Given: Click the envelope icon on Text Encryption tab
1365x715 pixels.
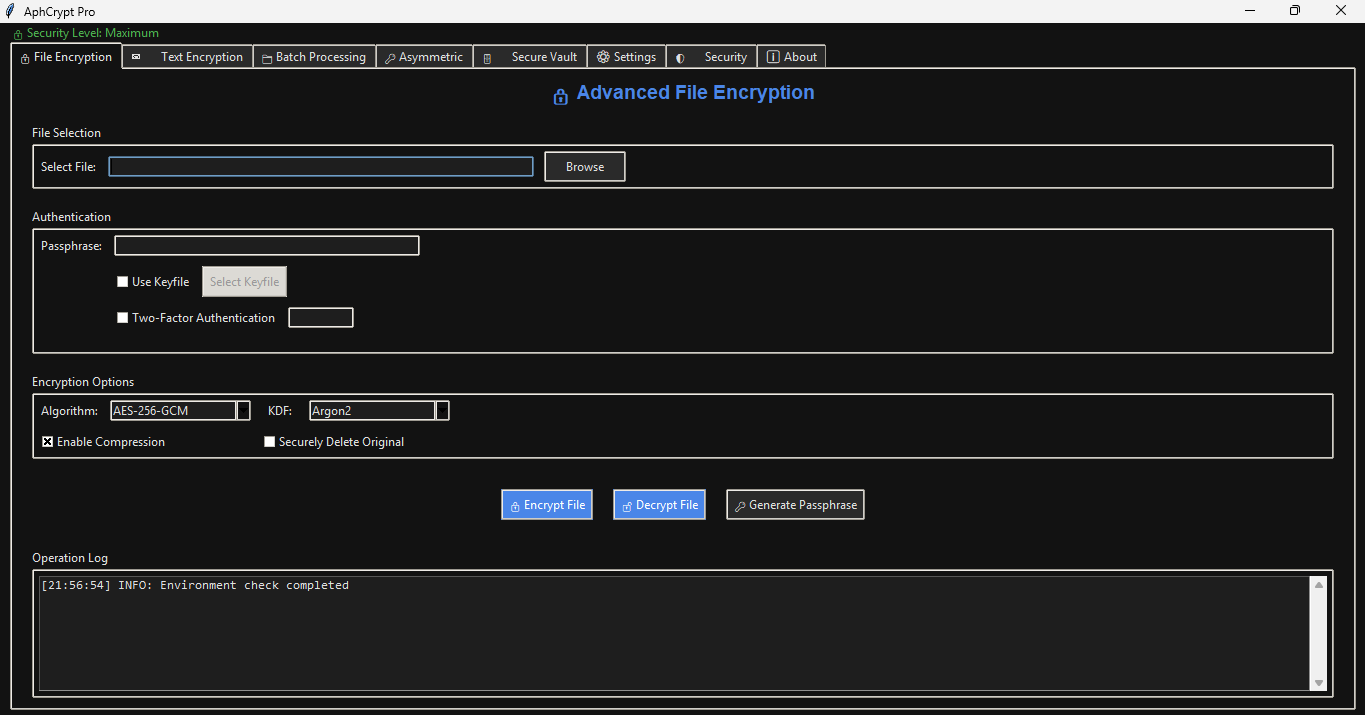Looking at the screenshot, I should pyautogui.click(x=136, y=57).
